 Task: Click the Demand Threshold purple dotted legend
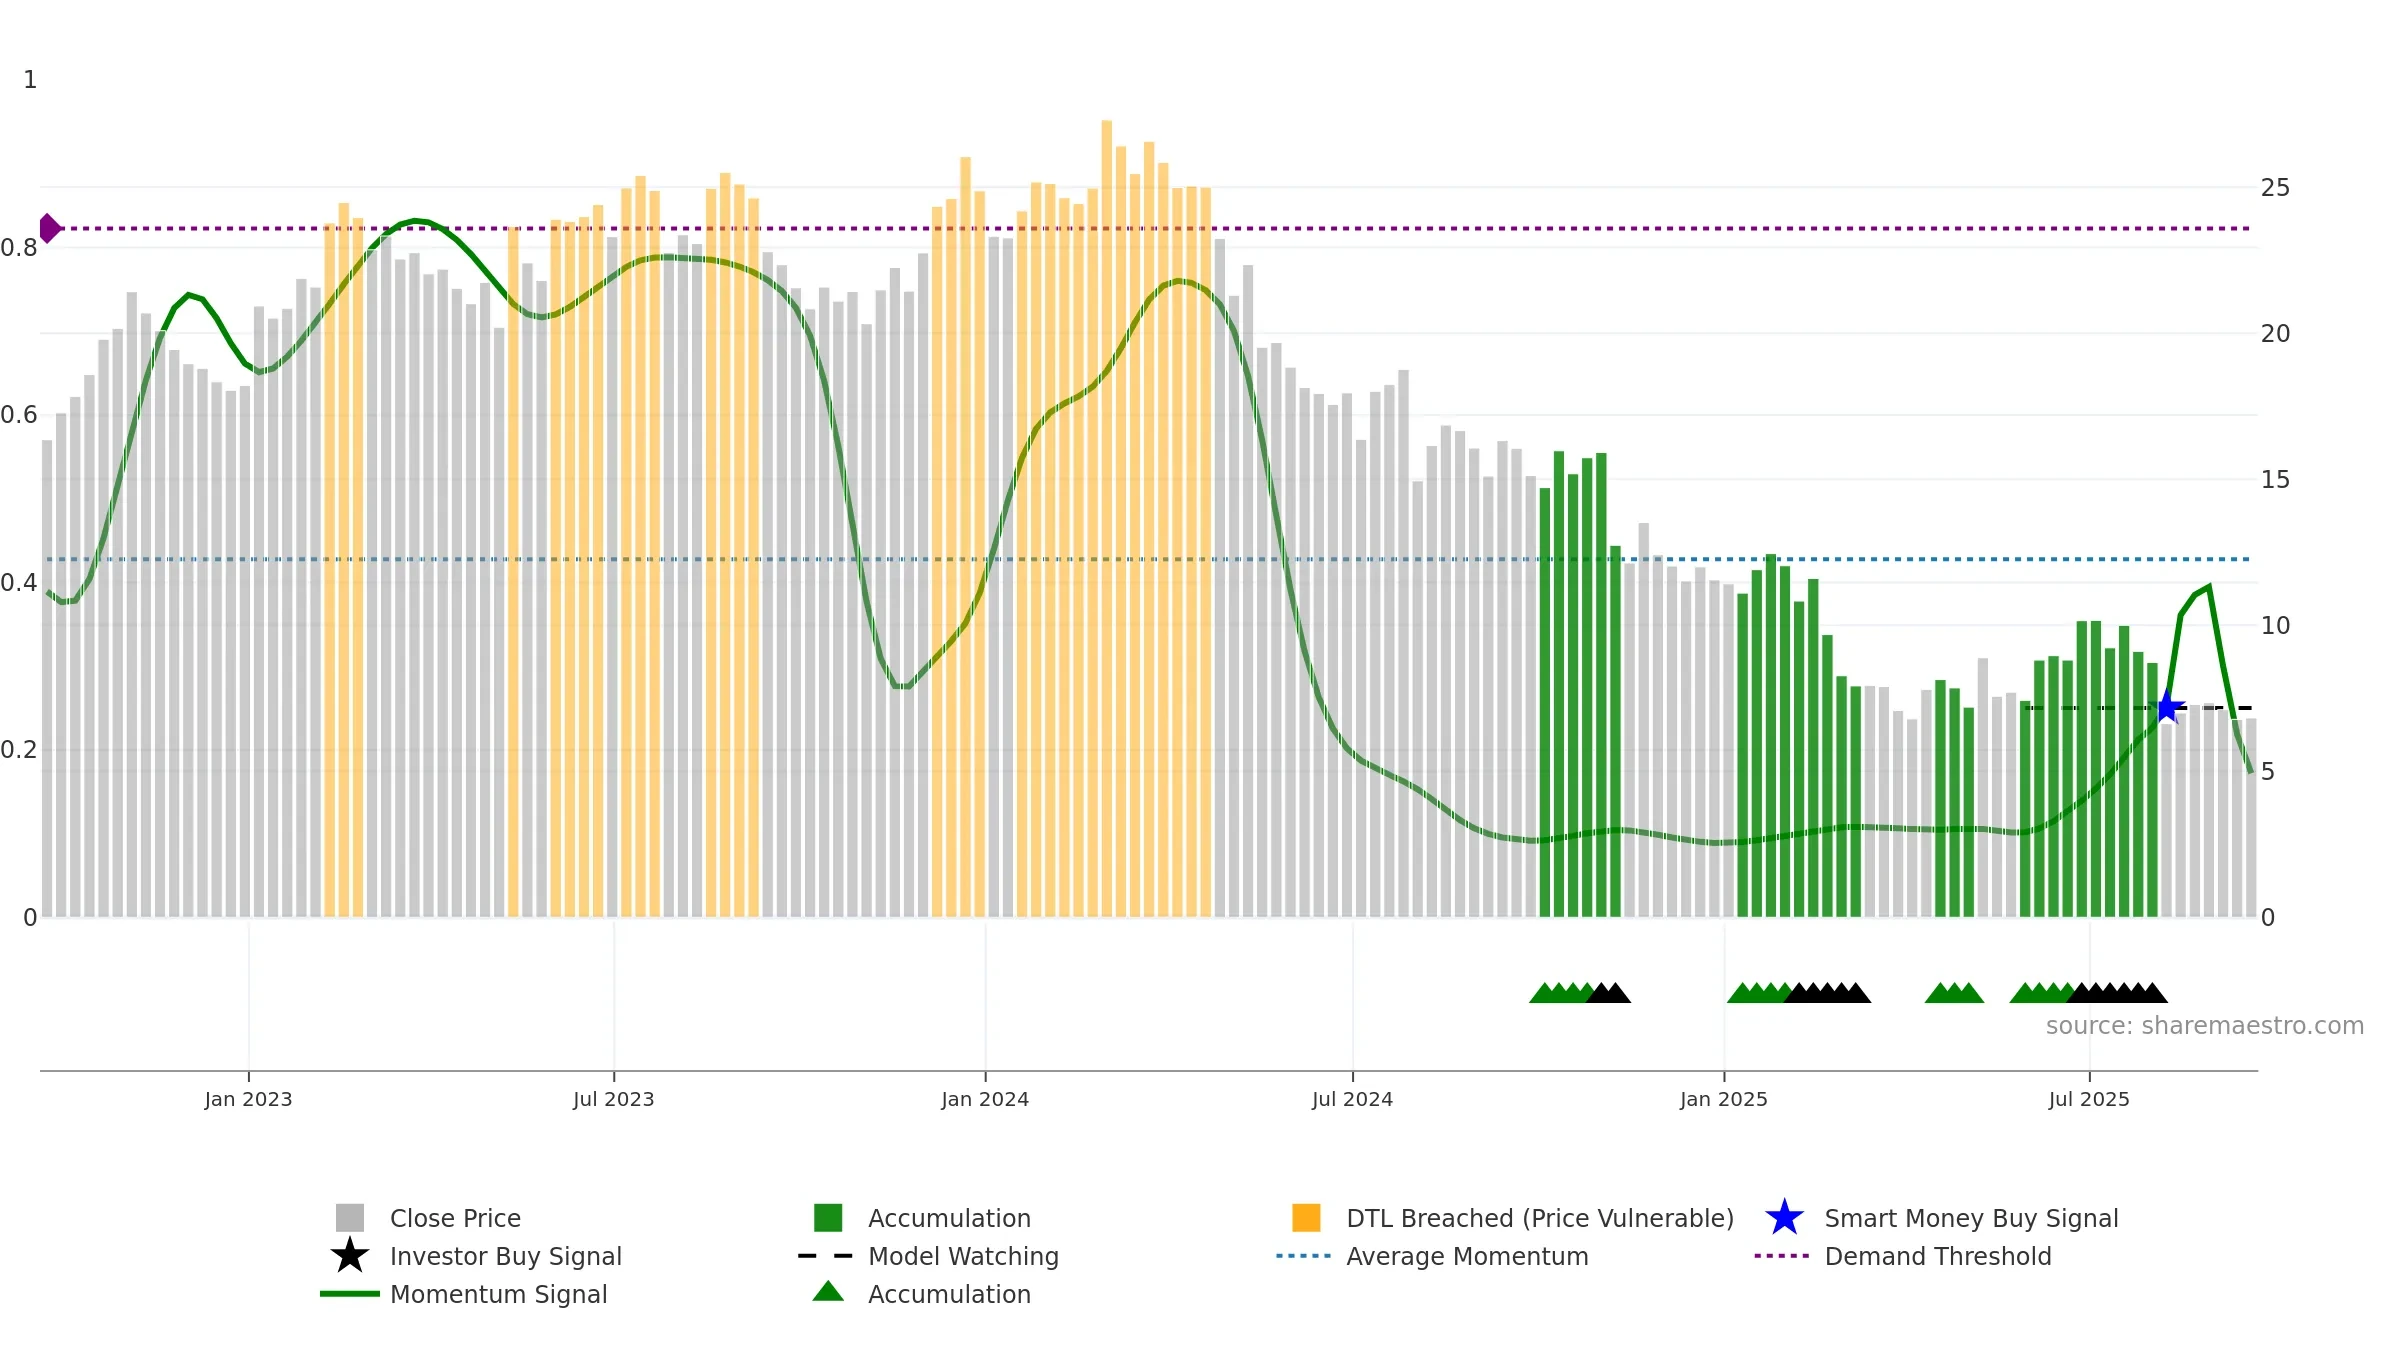click(1902, 1256)
